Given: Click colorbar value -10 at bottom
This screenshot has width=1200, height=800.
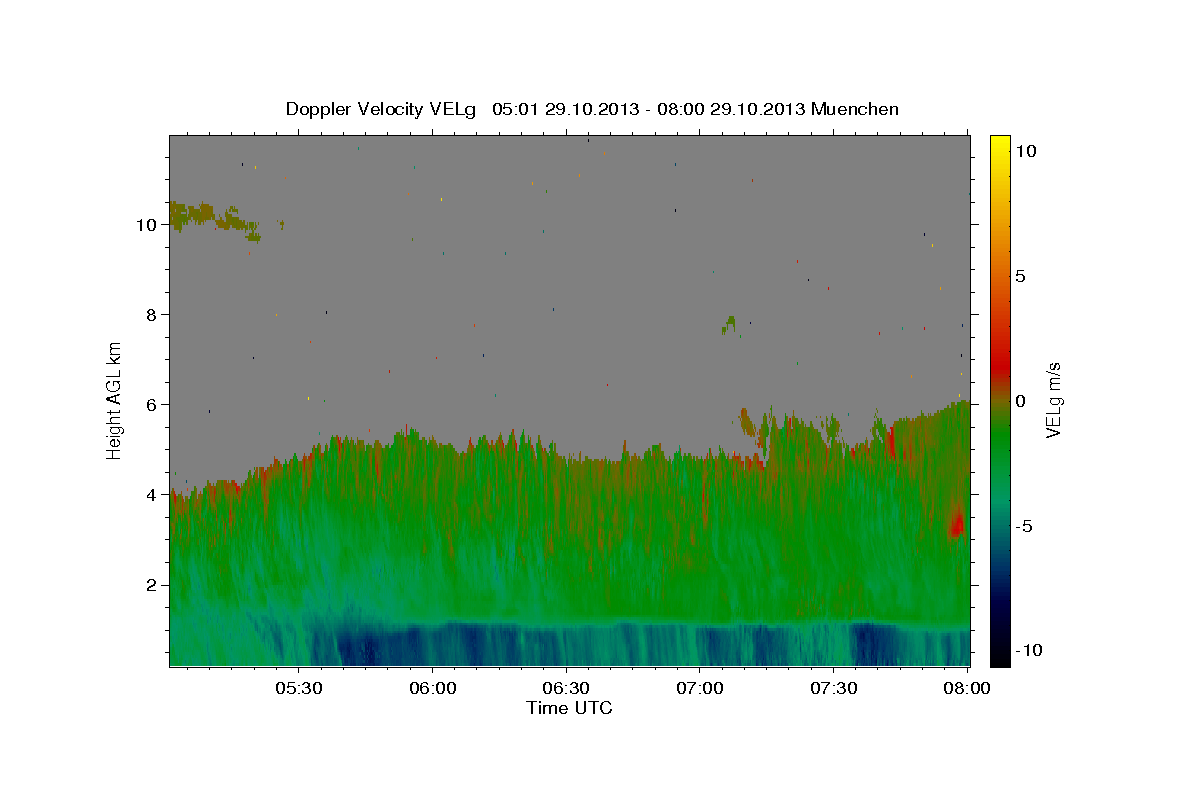Looking at the screenshot, I should click(1028, 650).
